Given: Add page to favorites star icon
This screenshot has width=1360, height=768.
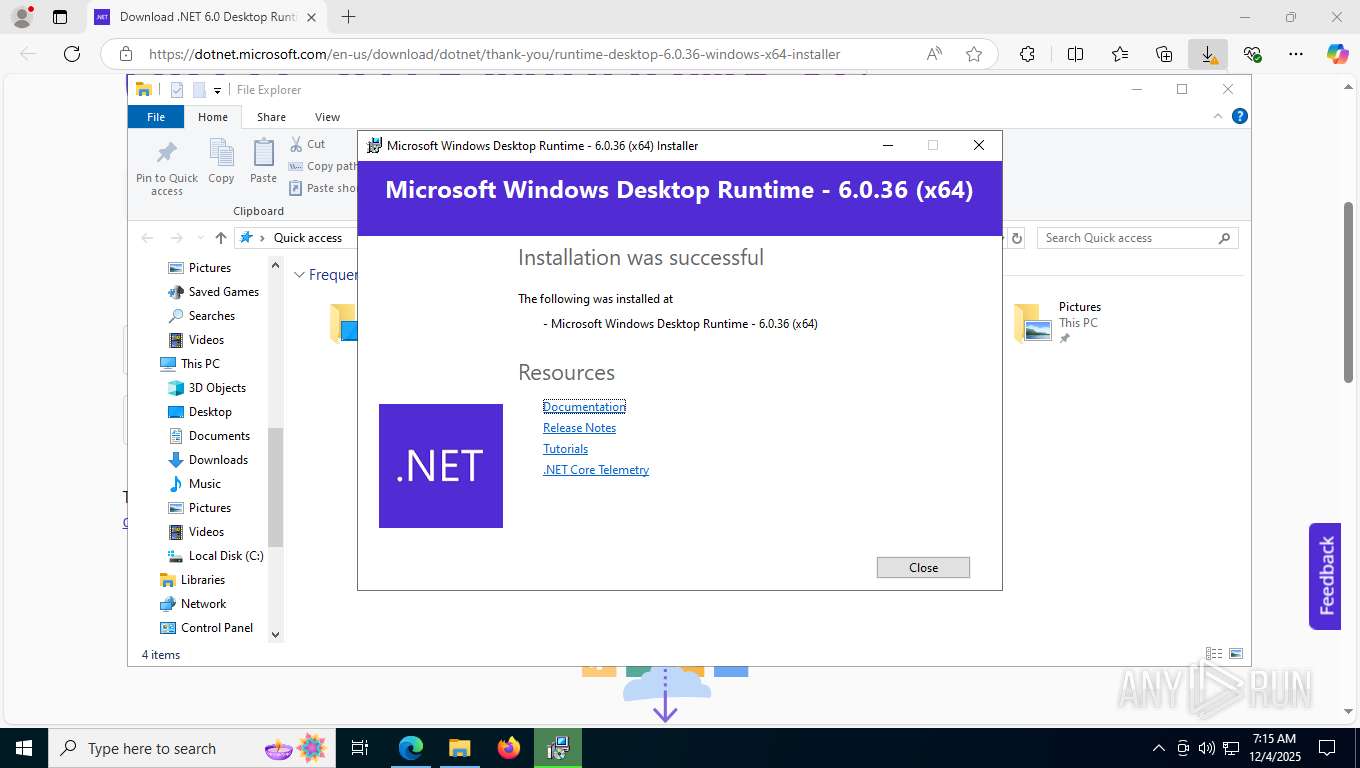Looking at the screenshot, I should pos(974,54).
